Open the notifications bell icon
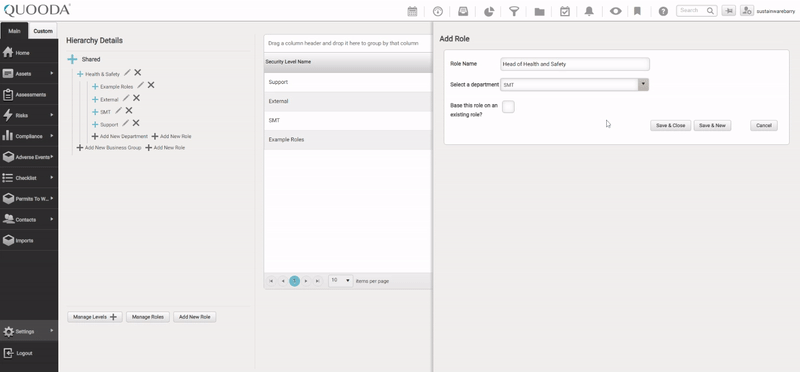 pos(589,11)
